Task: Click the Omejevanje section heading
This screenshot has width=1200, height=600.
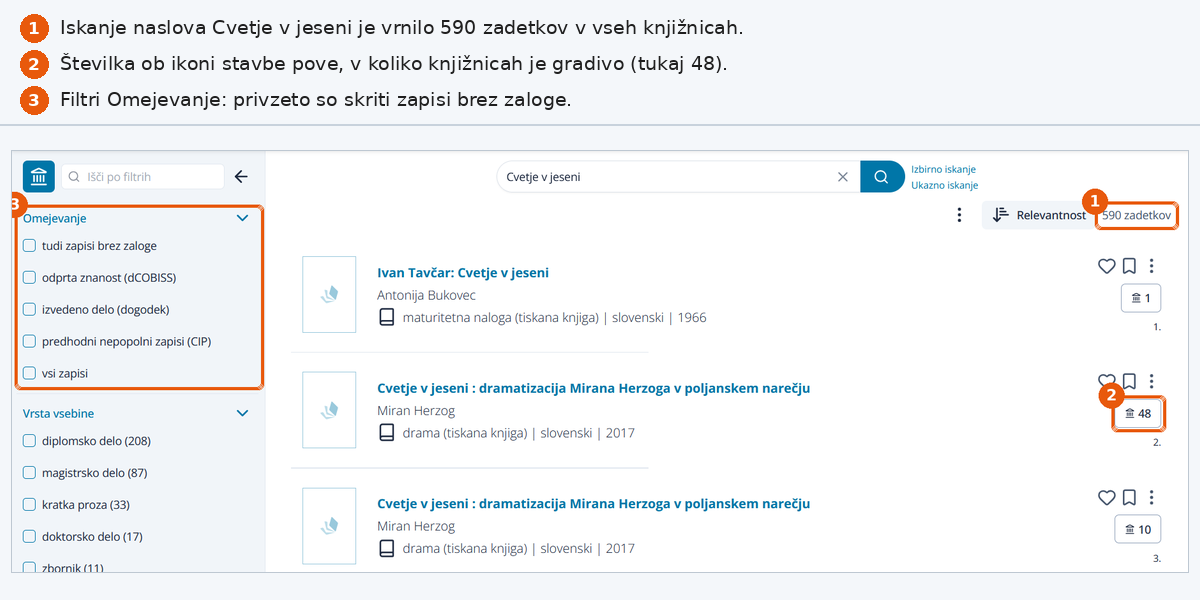Action: pos(54,218)
